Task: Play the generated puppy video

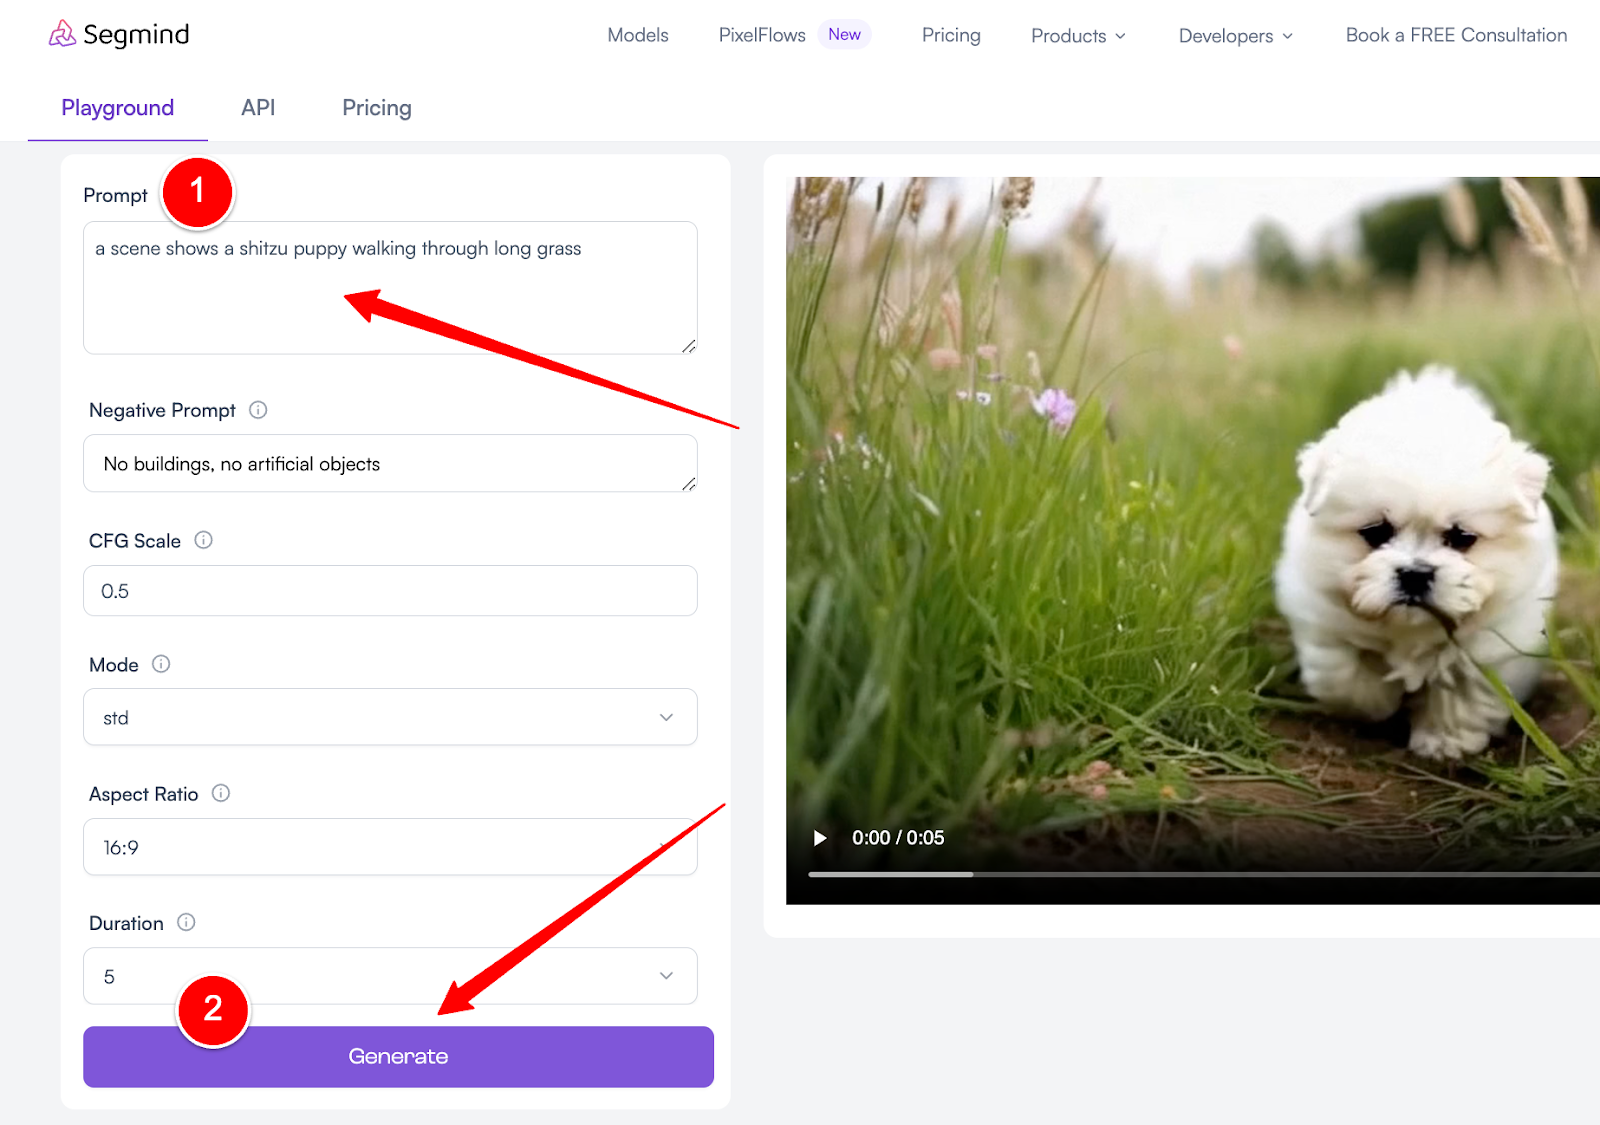Action: point(820,838)
